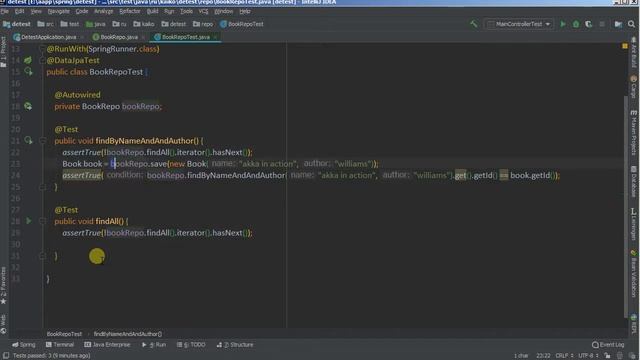The image size is (640, 360).
Task: Close the BookRepoTest.java tab
Action: (215, 37)
